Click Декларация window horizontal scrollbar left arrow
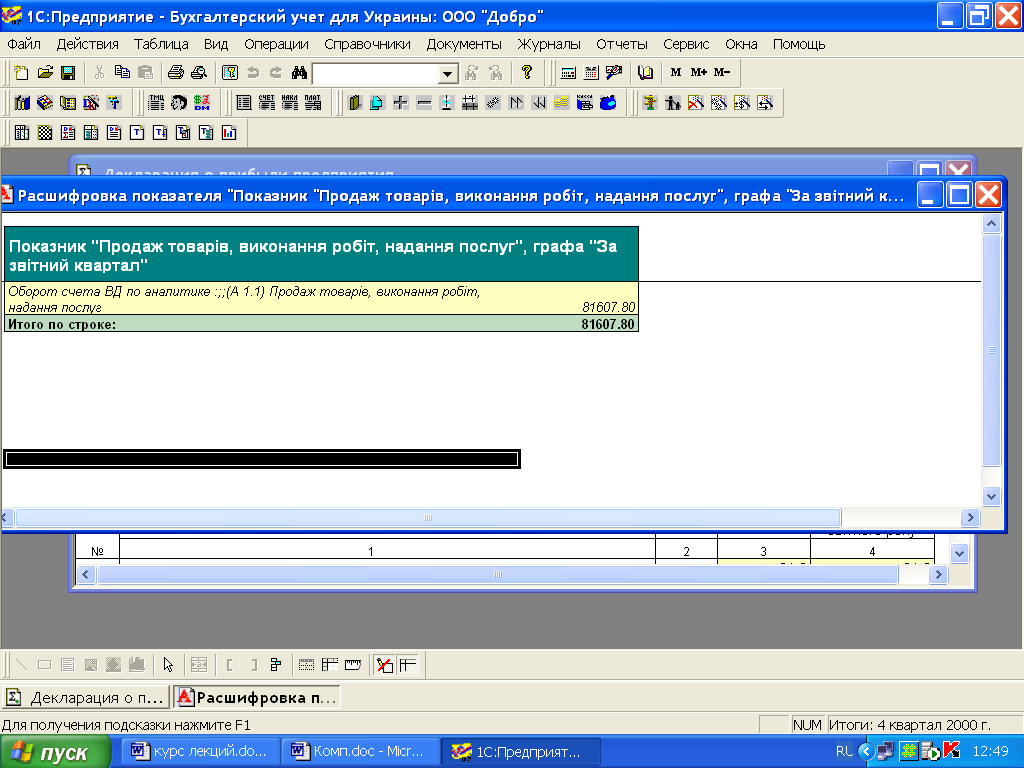 point(86,574)
